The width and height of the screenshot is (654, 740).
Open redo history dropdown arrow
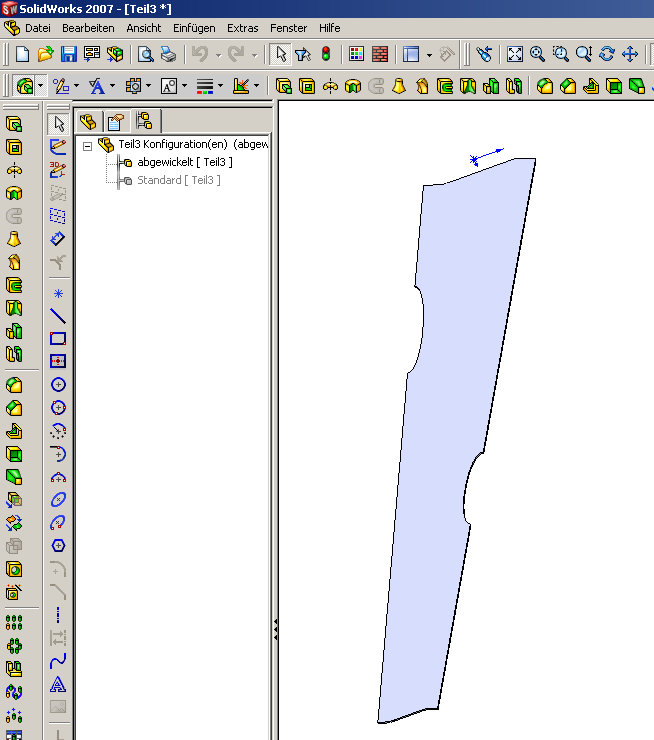pyautogui.click(x=254, y=55)
